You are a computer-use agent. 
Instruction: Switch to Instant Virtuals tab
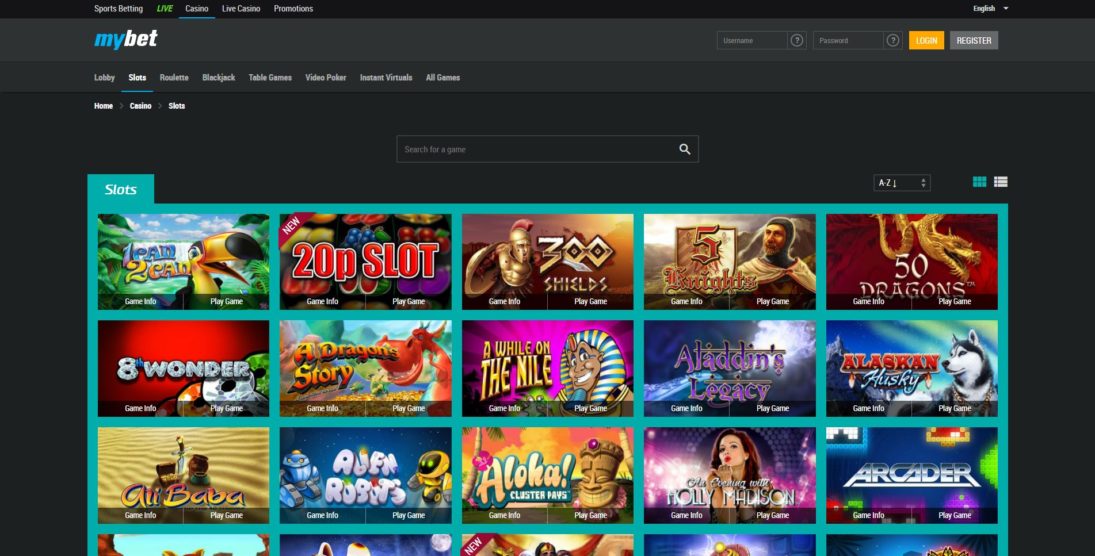pyautogui.click(x=386, y=78)
